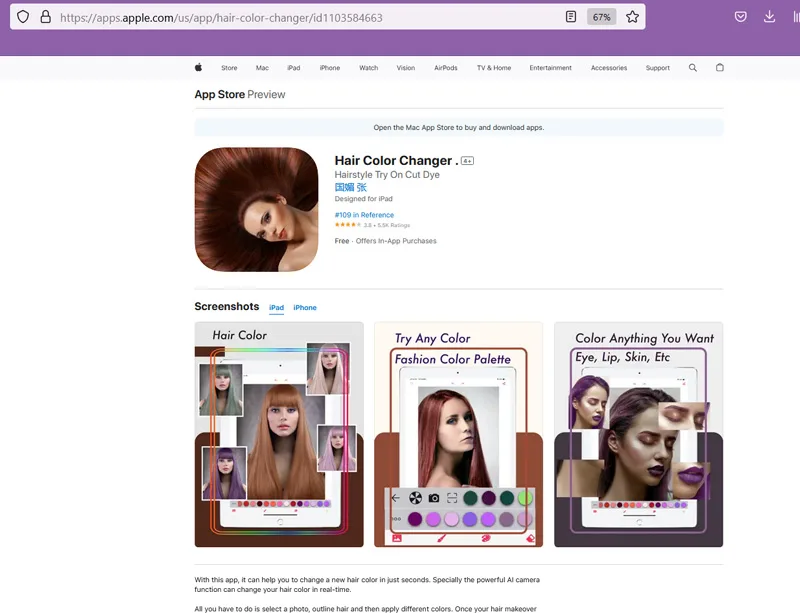
Task: Open the Color Anything You Want screenshot
Action: [x=638, y=434]
